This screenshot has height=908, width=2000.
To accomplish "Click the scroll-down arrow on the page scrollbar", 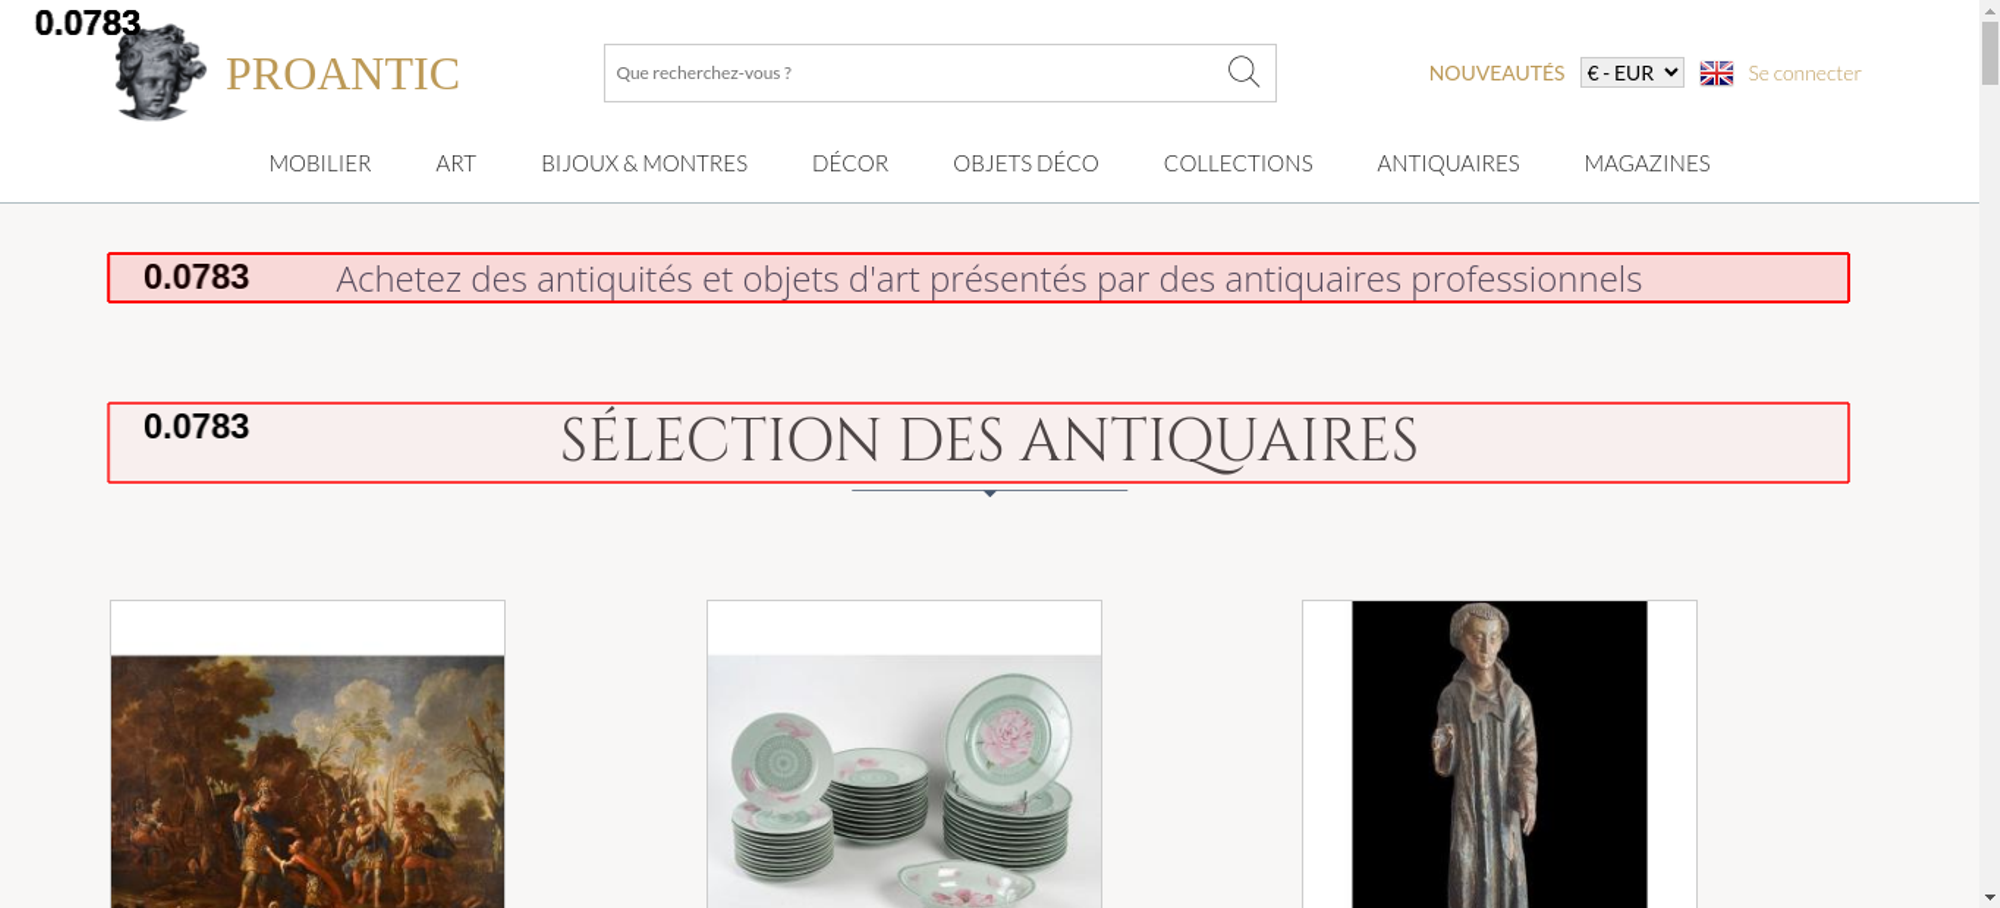I will click(x=1990, y=897).
